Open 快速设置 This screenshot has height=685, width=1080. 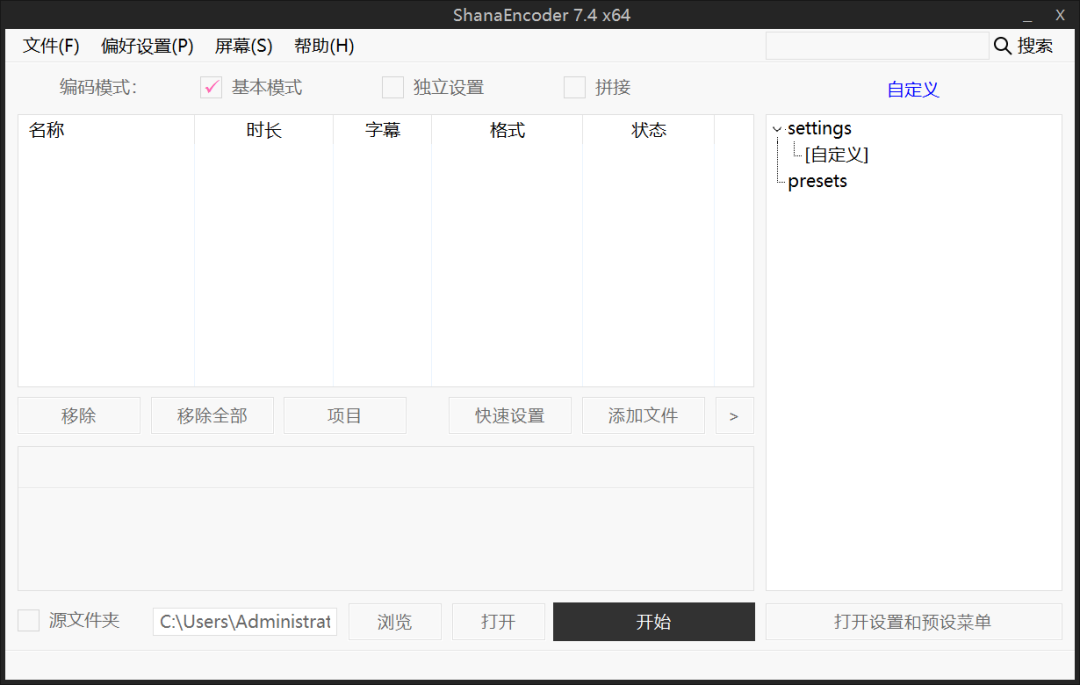click(x=510, y=415)
